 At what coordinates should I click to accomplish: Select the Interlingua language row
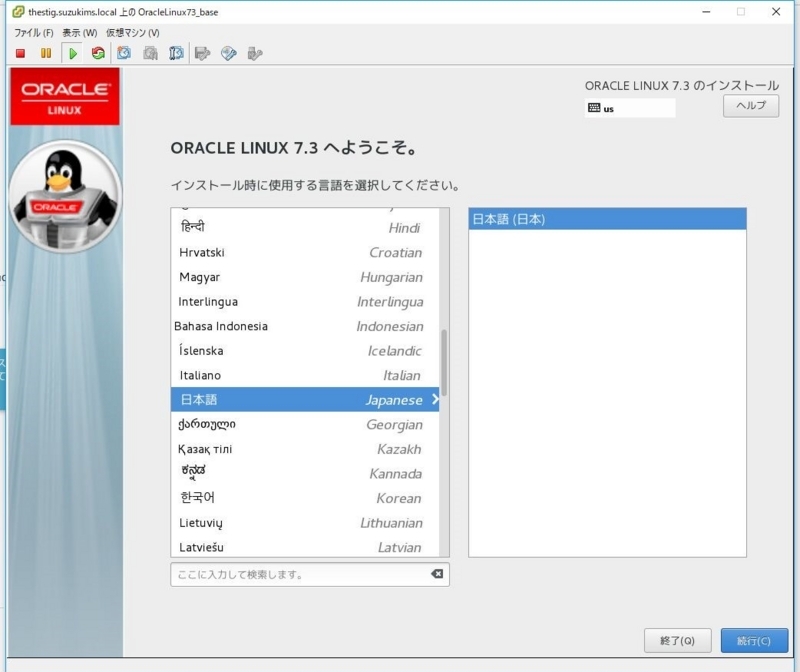pyautogui.click(x=305, y=302)
